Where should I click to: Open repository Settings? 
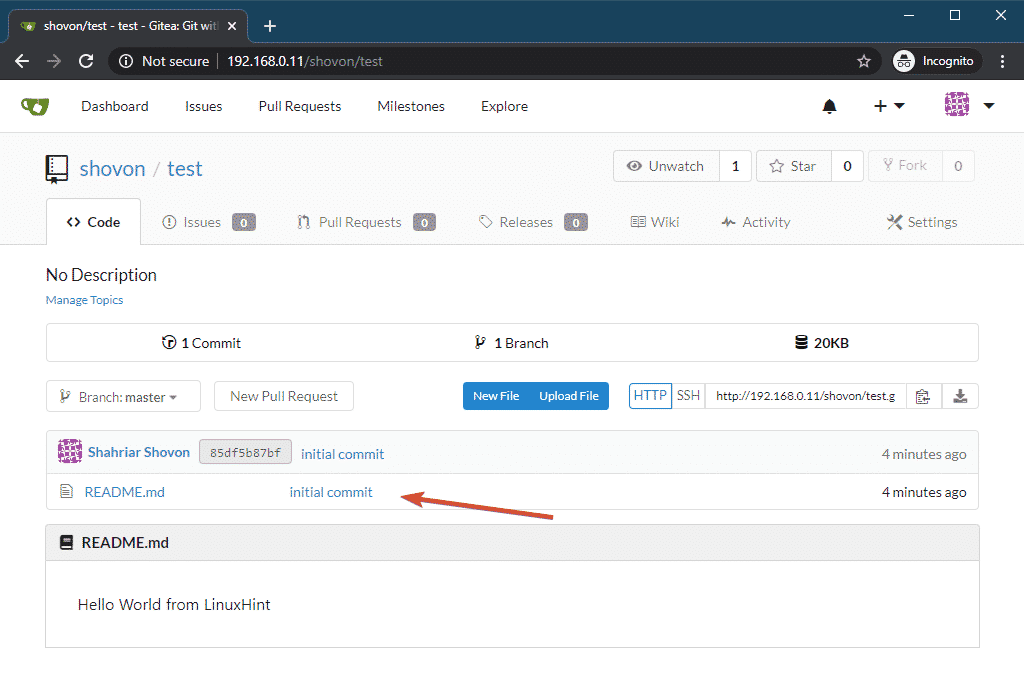click(921, 223)
